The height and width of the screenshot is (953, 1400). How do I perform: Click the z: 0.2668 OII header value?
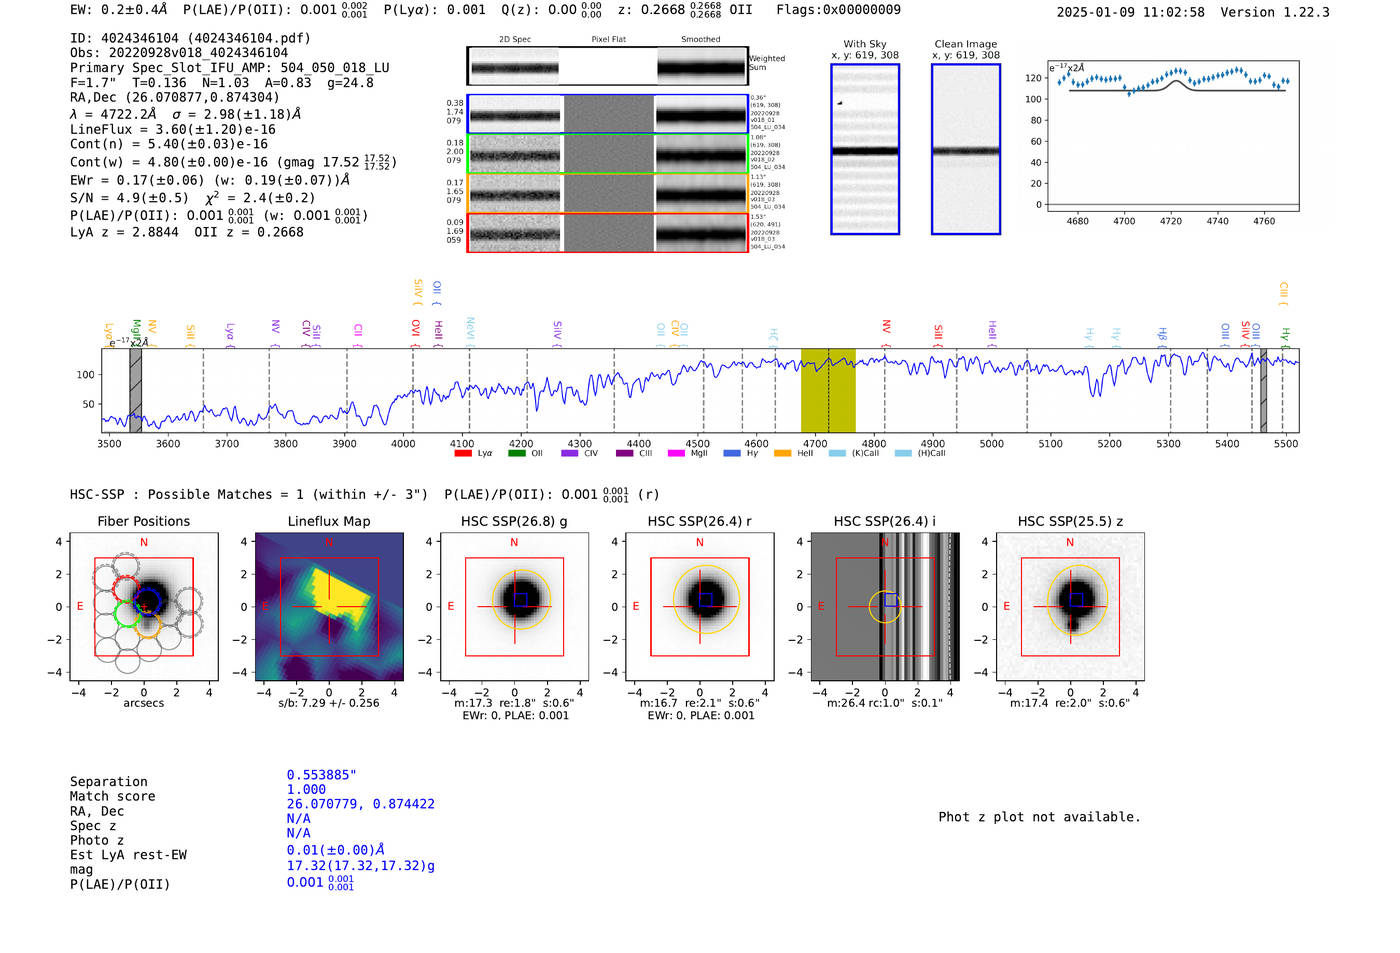tap(685, 10)
